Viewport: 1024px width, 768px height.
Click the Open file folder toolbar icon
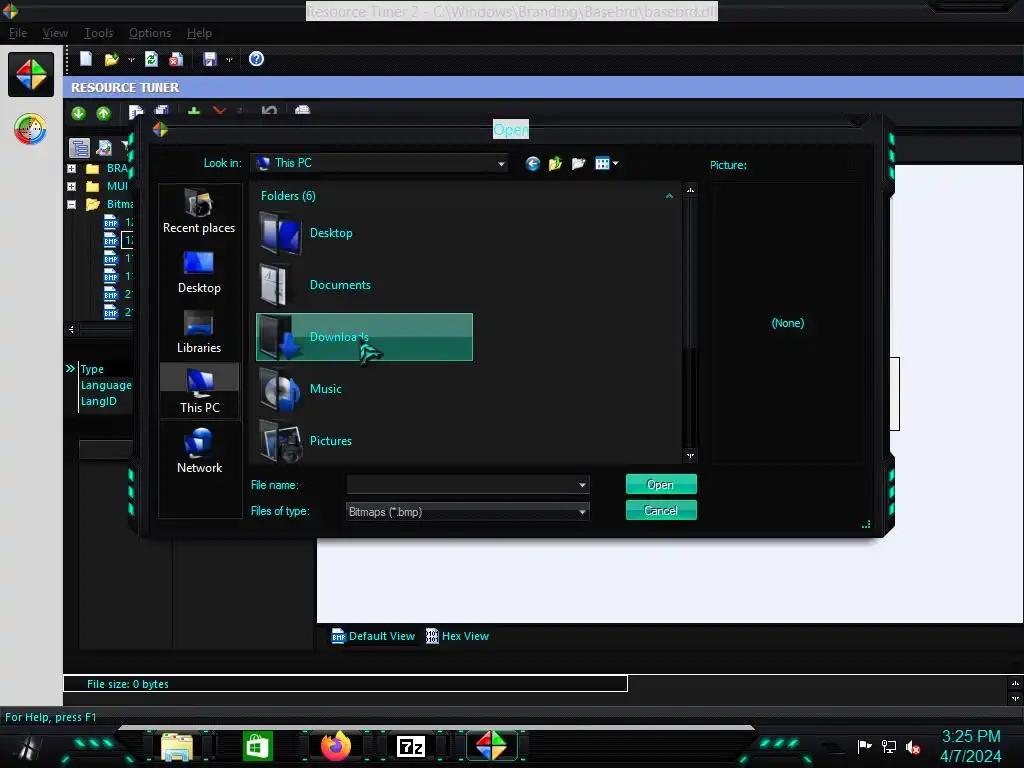click(112, 59)
